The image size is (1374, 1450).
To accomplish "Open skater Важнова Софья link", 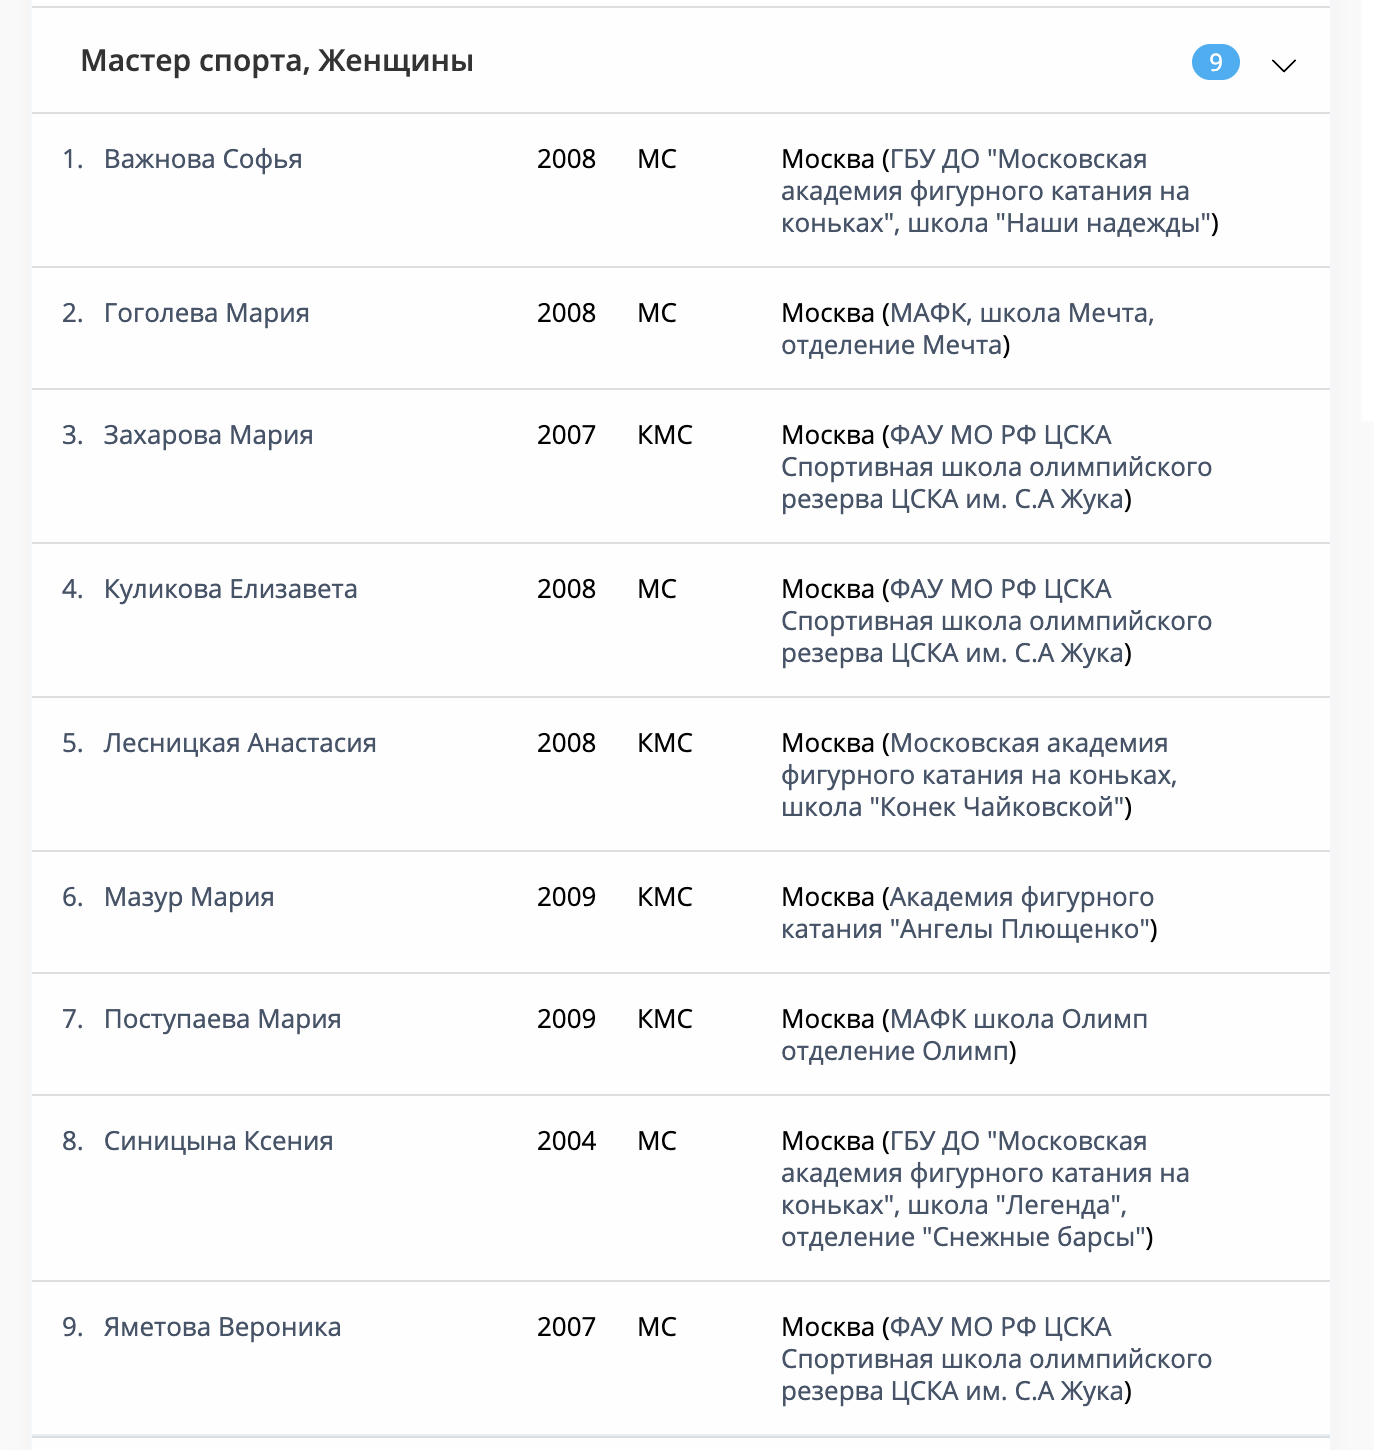I will click(x=203, y=159).
